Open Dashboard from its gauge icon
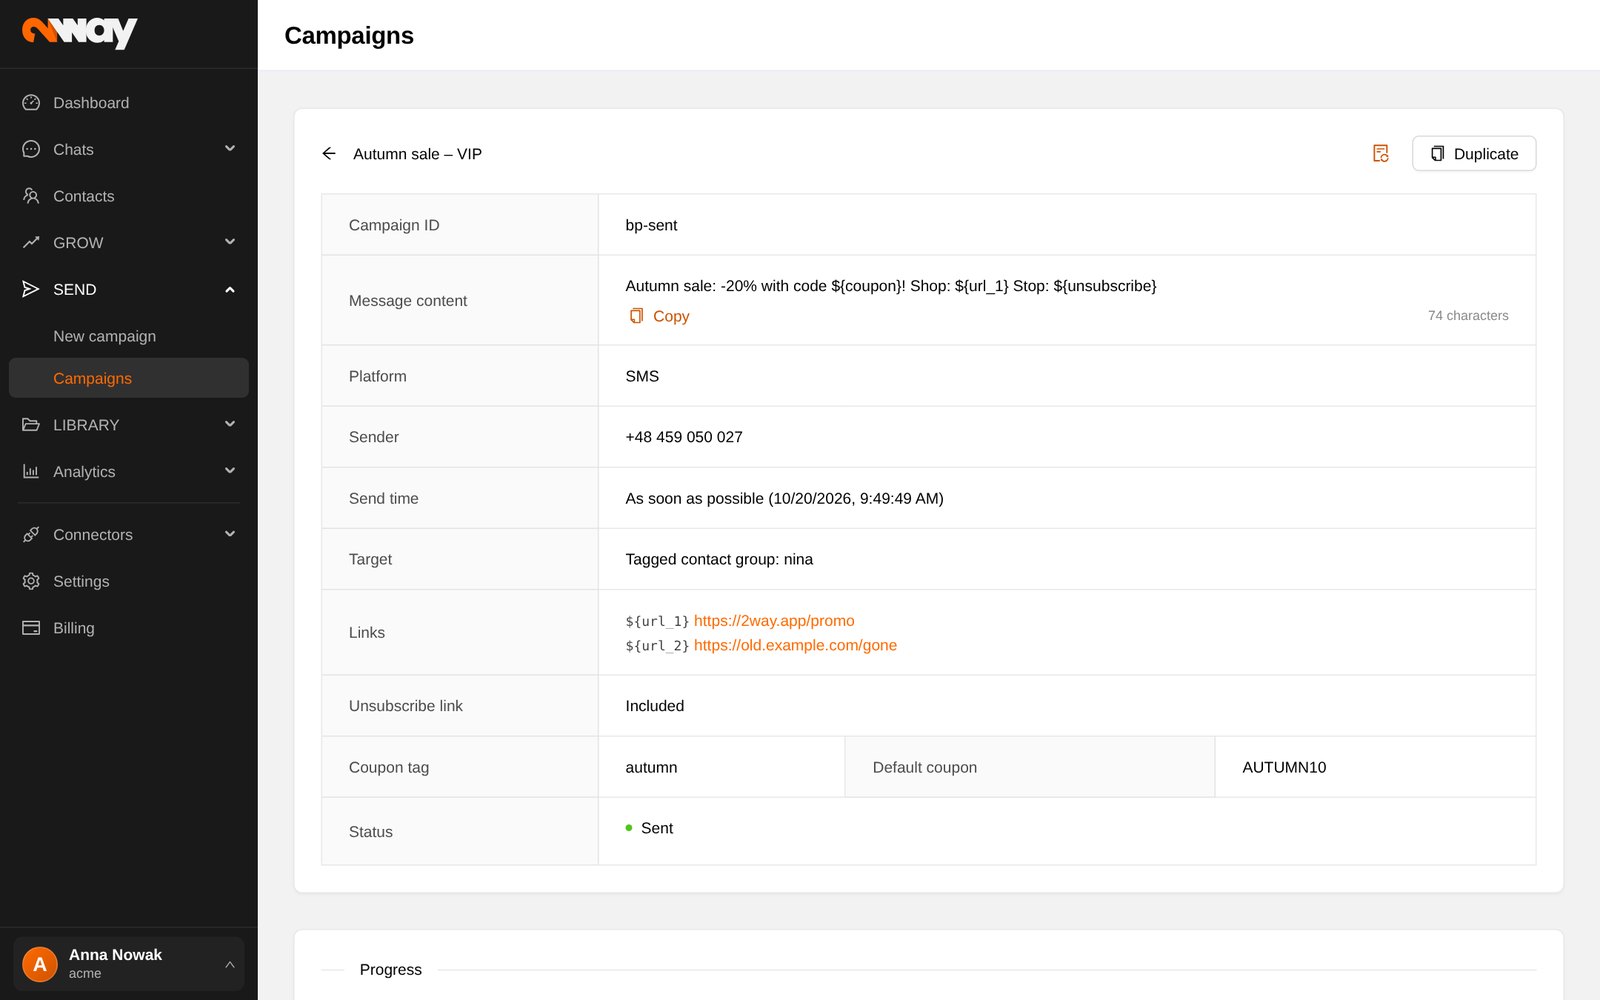The image size is (1600, 1000). pos(31,103)
